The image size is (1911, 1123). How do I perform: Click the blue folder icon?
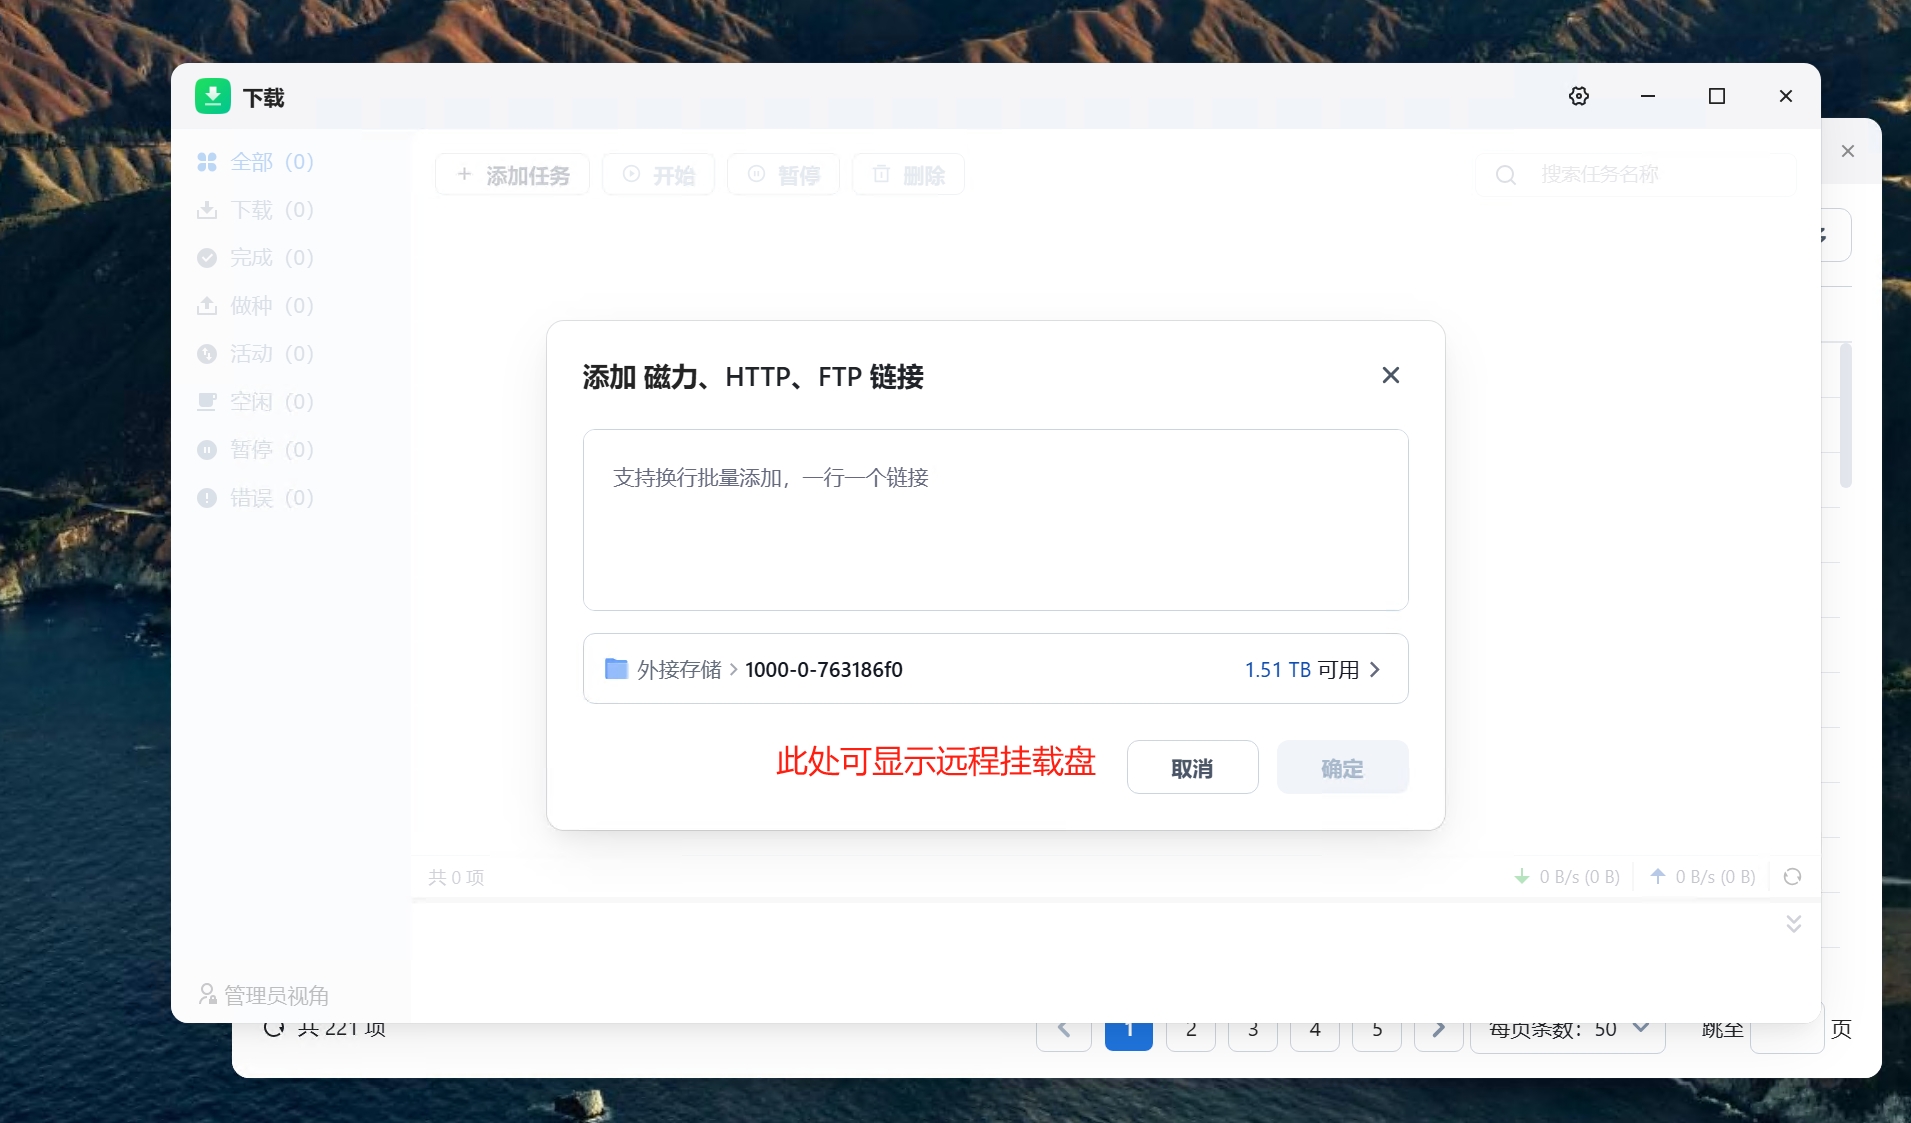click(x=616, y=669)
